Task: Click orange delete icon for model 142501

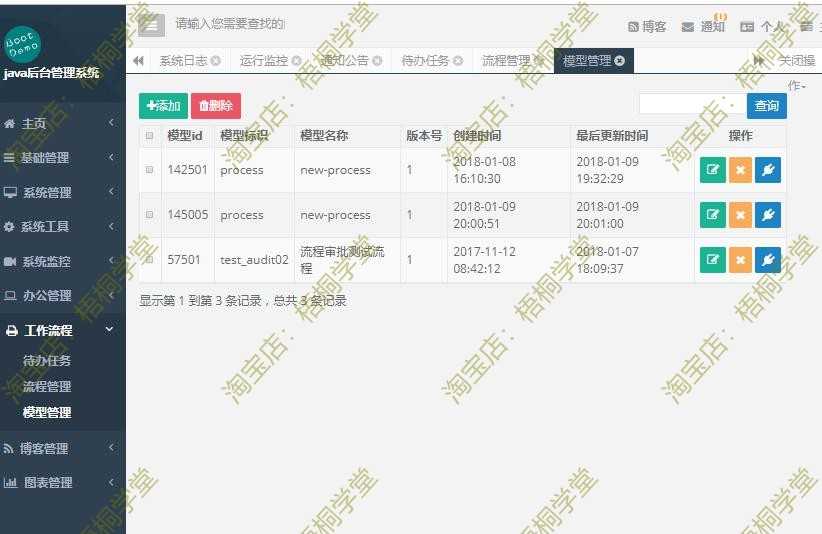Action: coord(740,170)
